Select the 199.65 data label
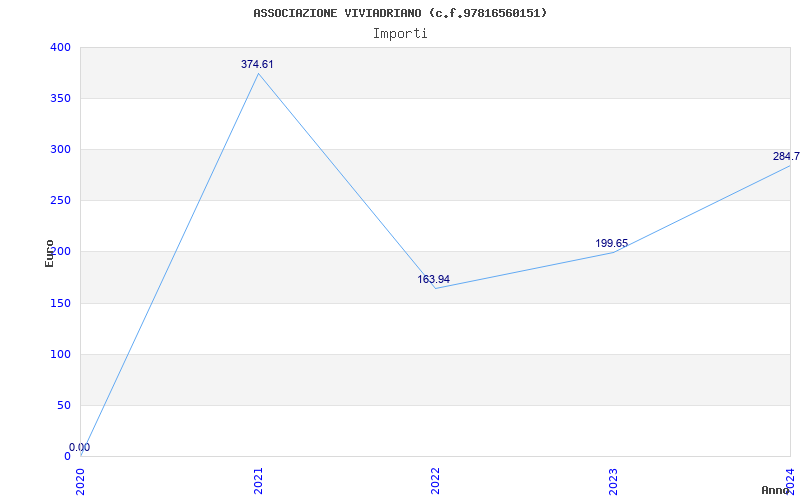 611,243
